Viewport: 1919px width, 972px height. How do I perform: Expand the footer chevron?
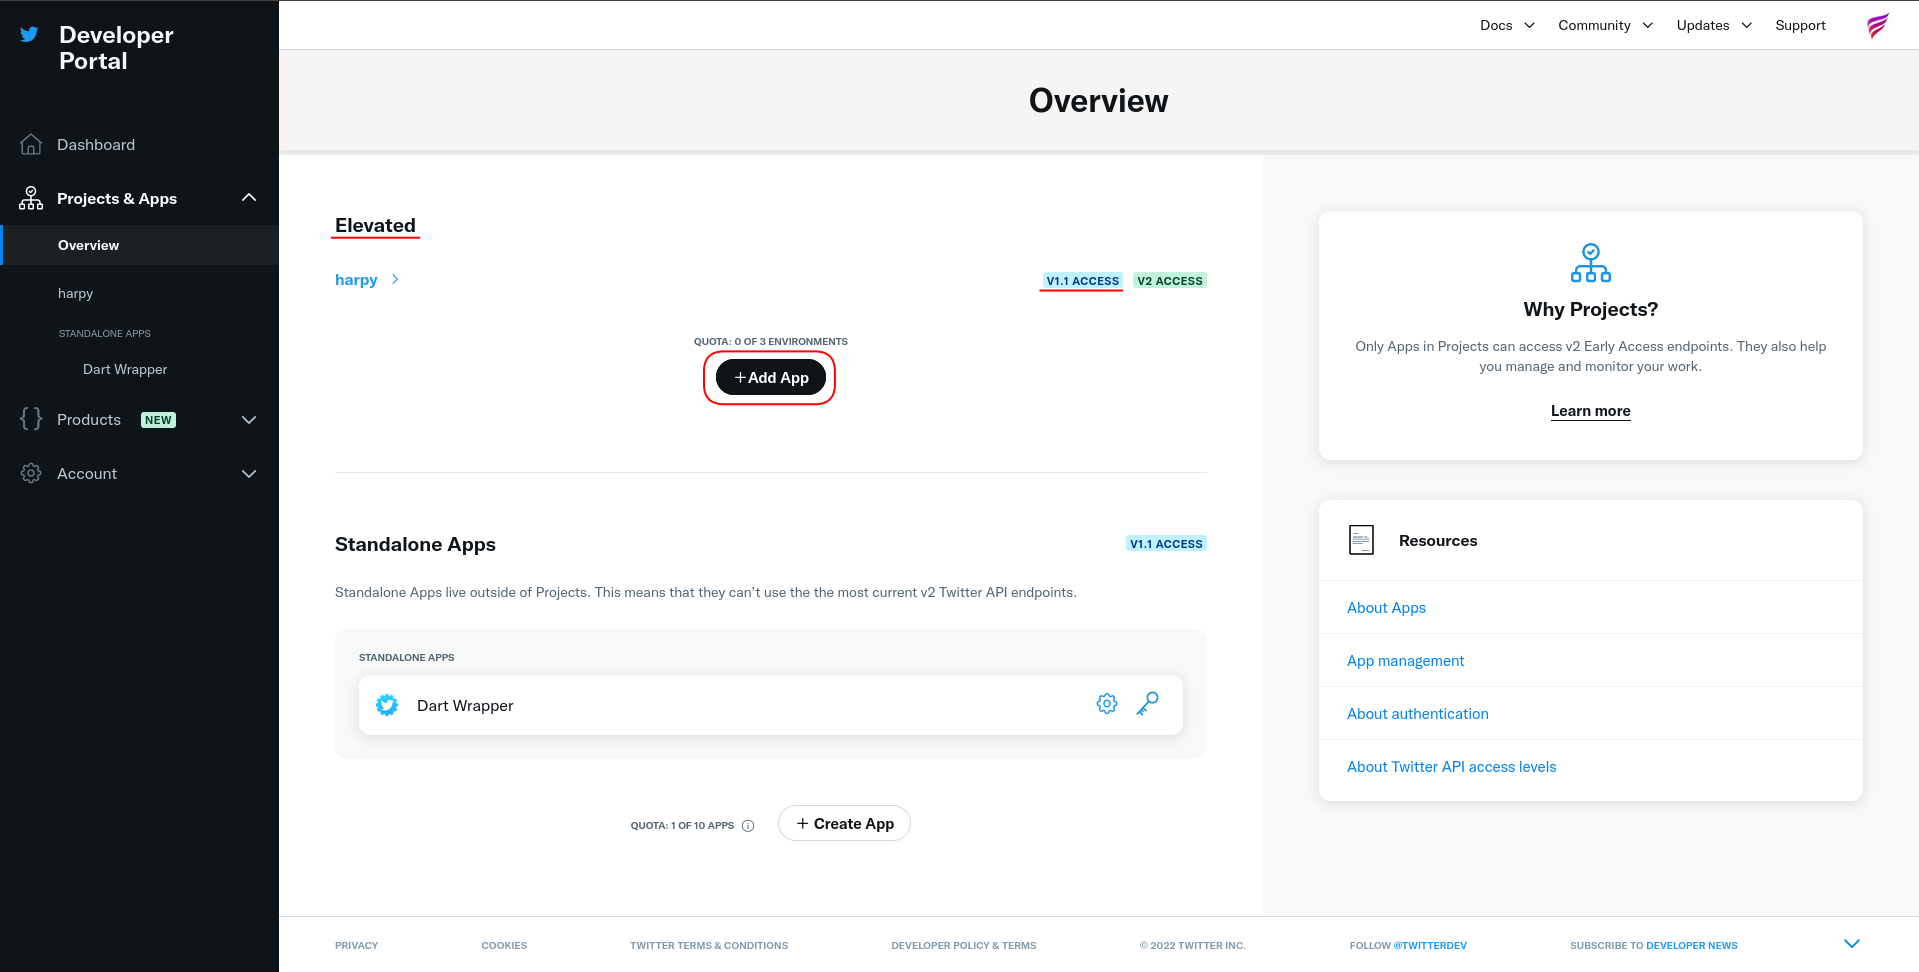pyautogui.click(x=1852, y=944)
